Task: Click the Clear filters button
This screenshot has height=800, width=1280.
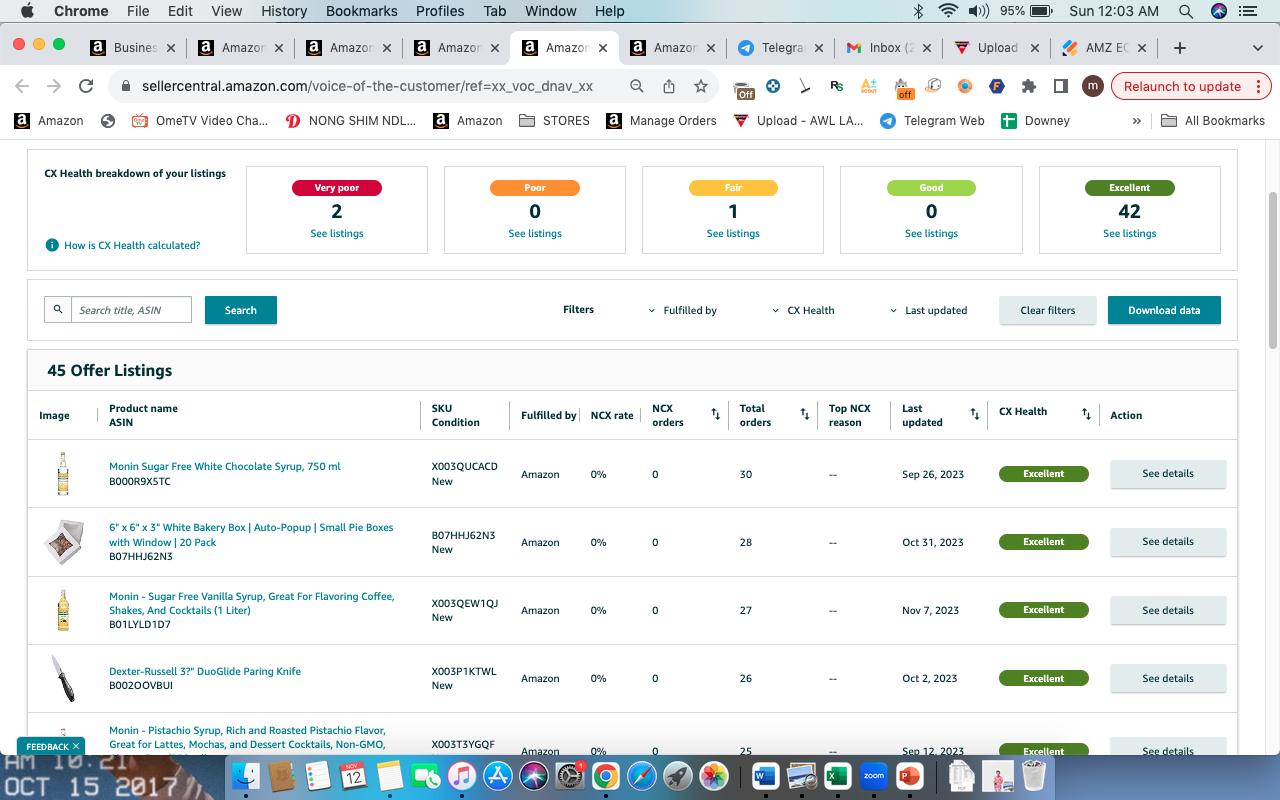Action: pos(1048,310)
